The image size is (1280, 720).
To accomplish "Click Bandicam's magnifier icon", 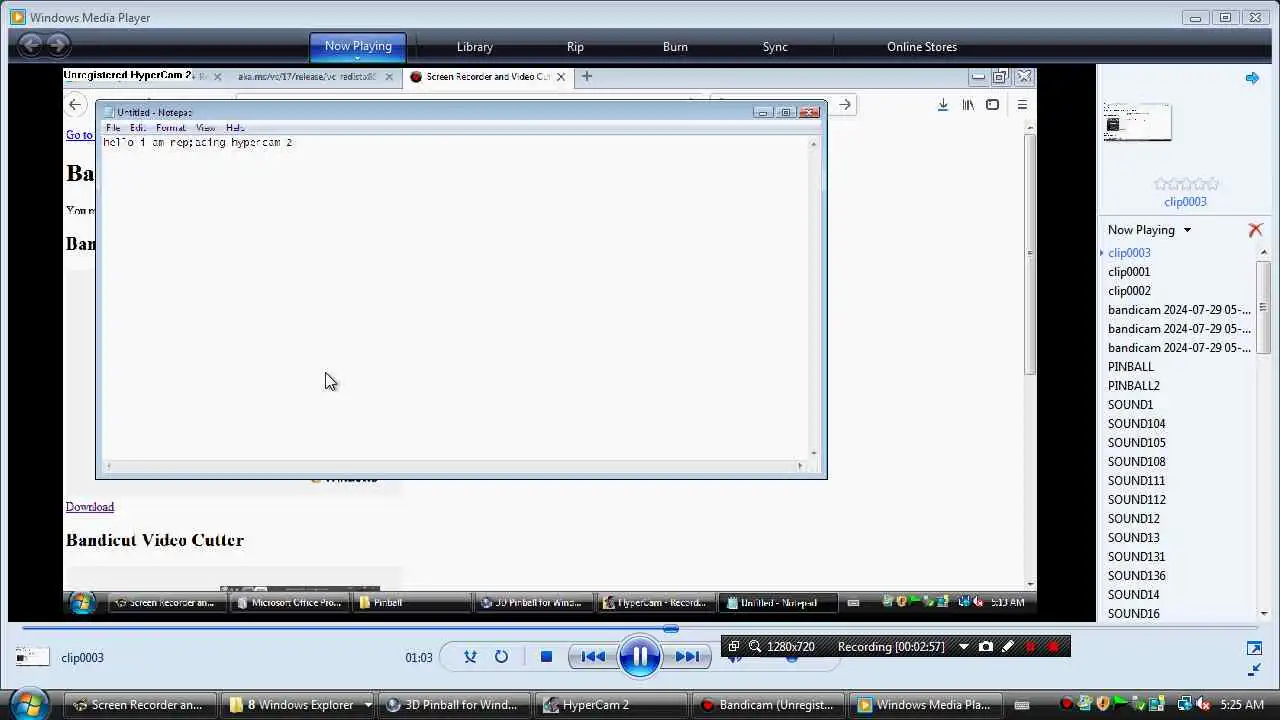I will tap(755, 647).
